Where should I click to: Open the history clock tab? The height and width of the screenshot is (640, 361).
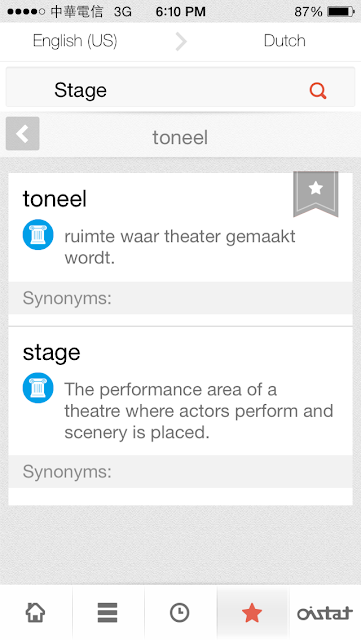click(180, 613)
